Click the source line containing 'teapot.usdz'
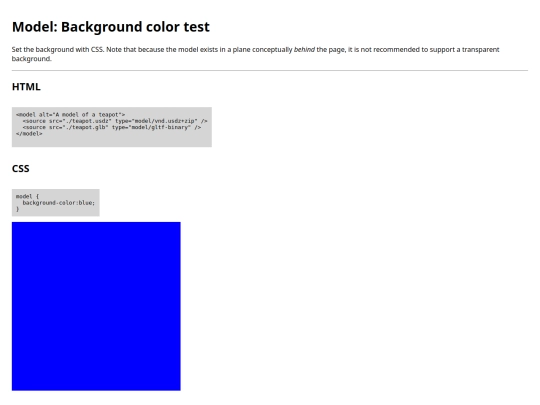Image resolution: width=540 pixels, height=405 pixels. 115,121
